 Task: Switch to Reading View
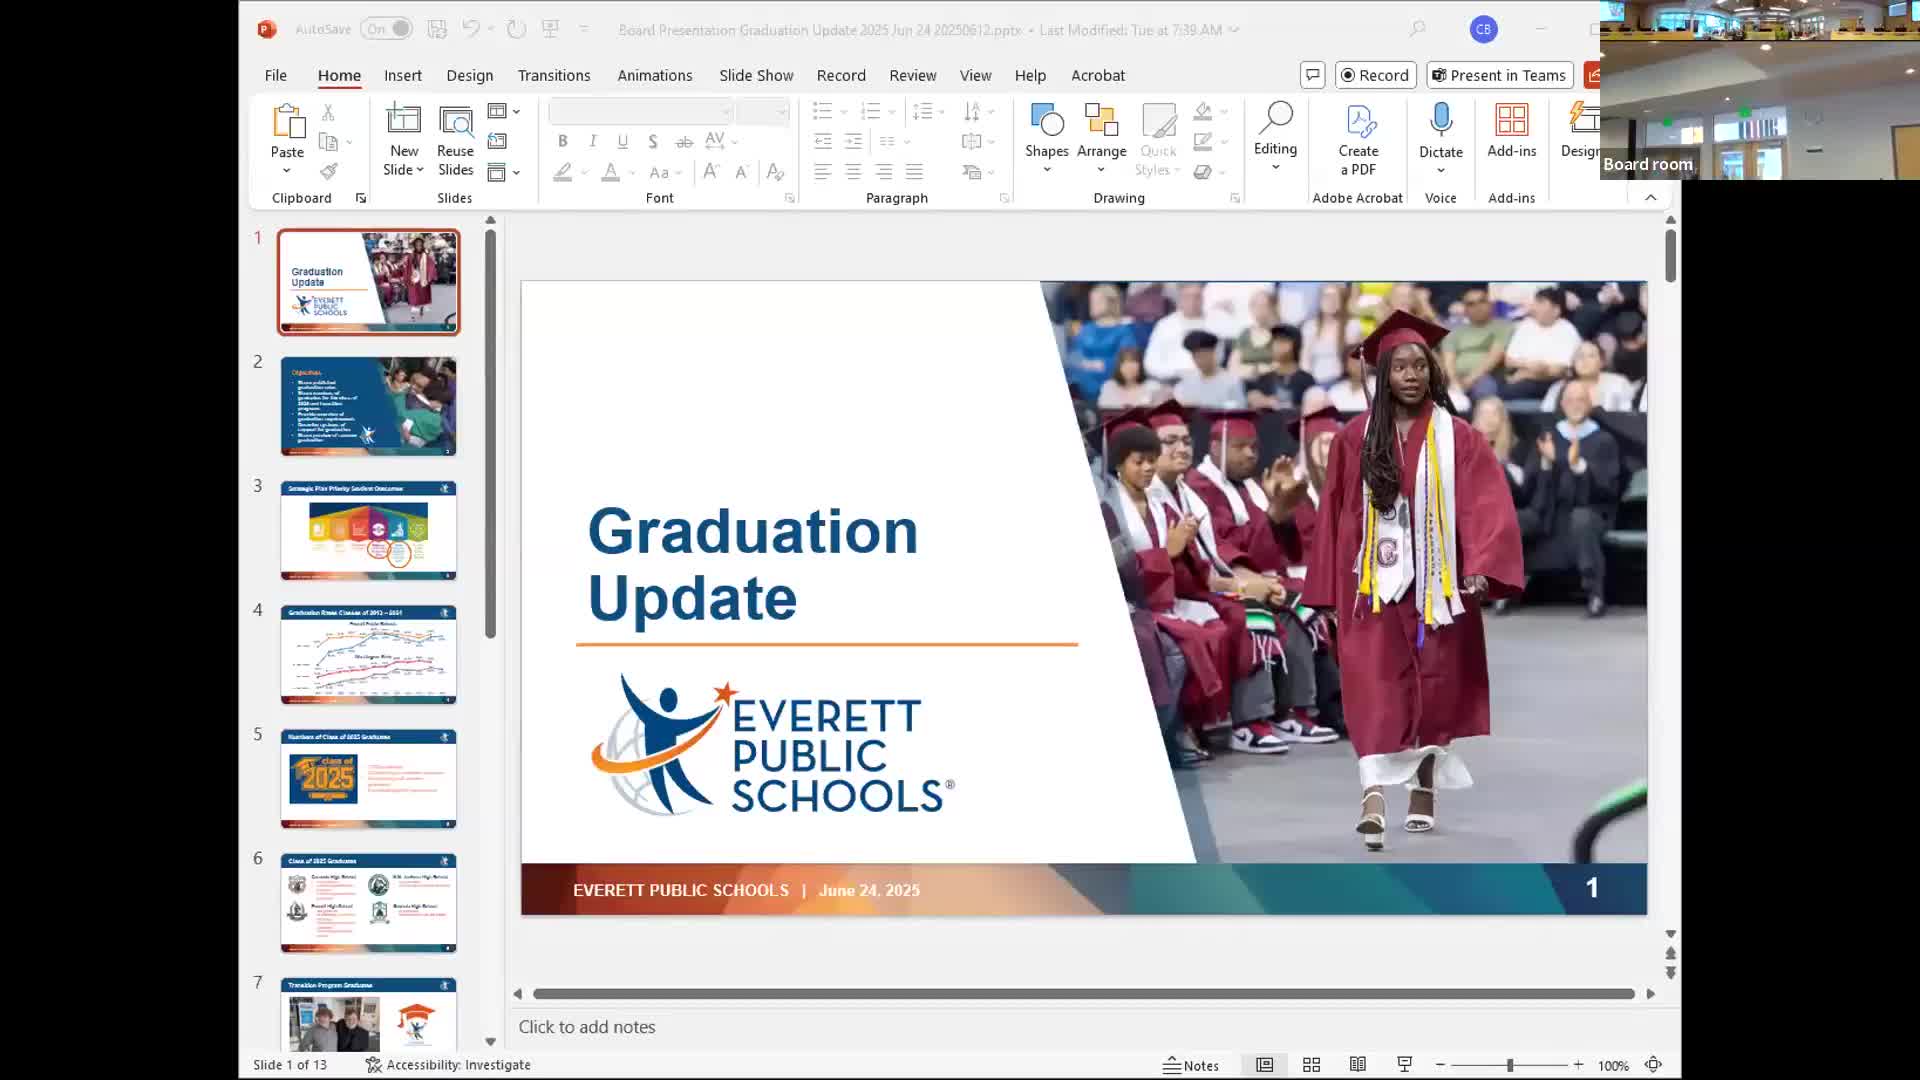point(1357,1065)
